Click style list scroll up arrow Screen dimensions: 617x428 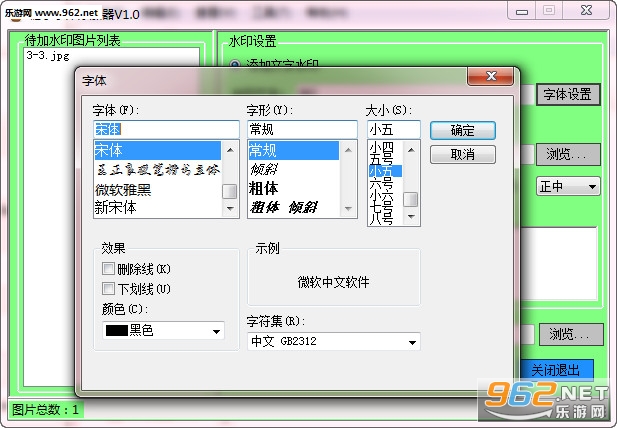click(x=348, y=150)
